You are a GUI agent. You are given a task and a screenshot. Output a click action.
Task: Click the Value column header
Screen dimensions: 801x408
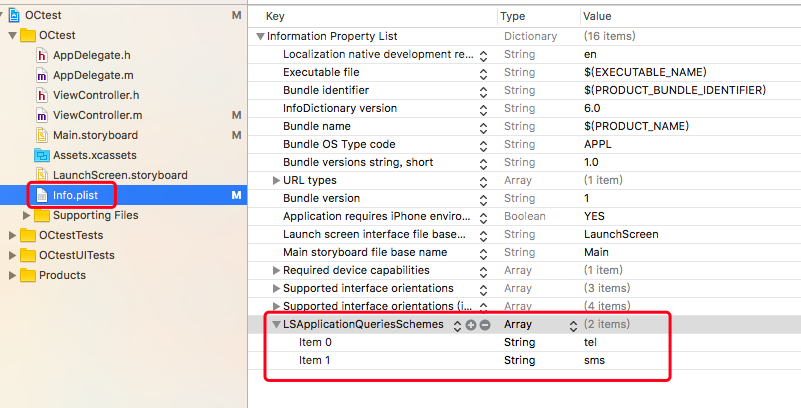pyautogui.click(x=597, y=16)
